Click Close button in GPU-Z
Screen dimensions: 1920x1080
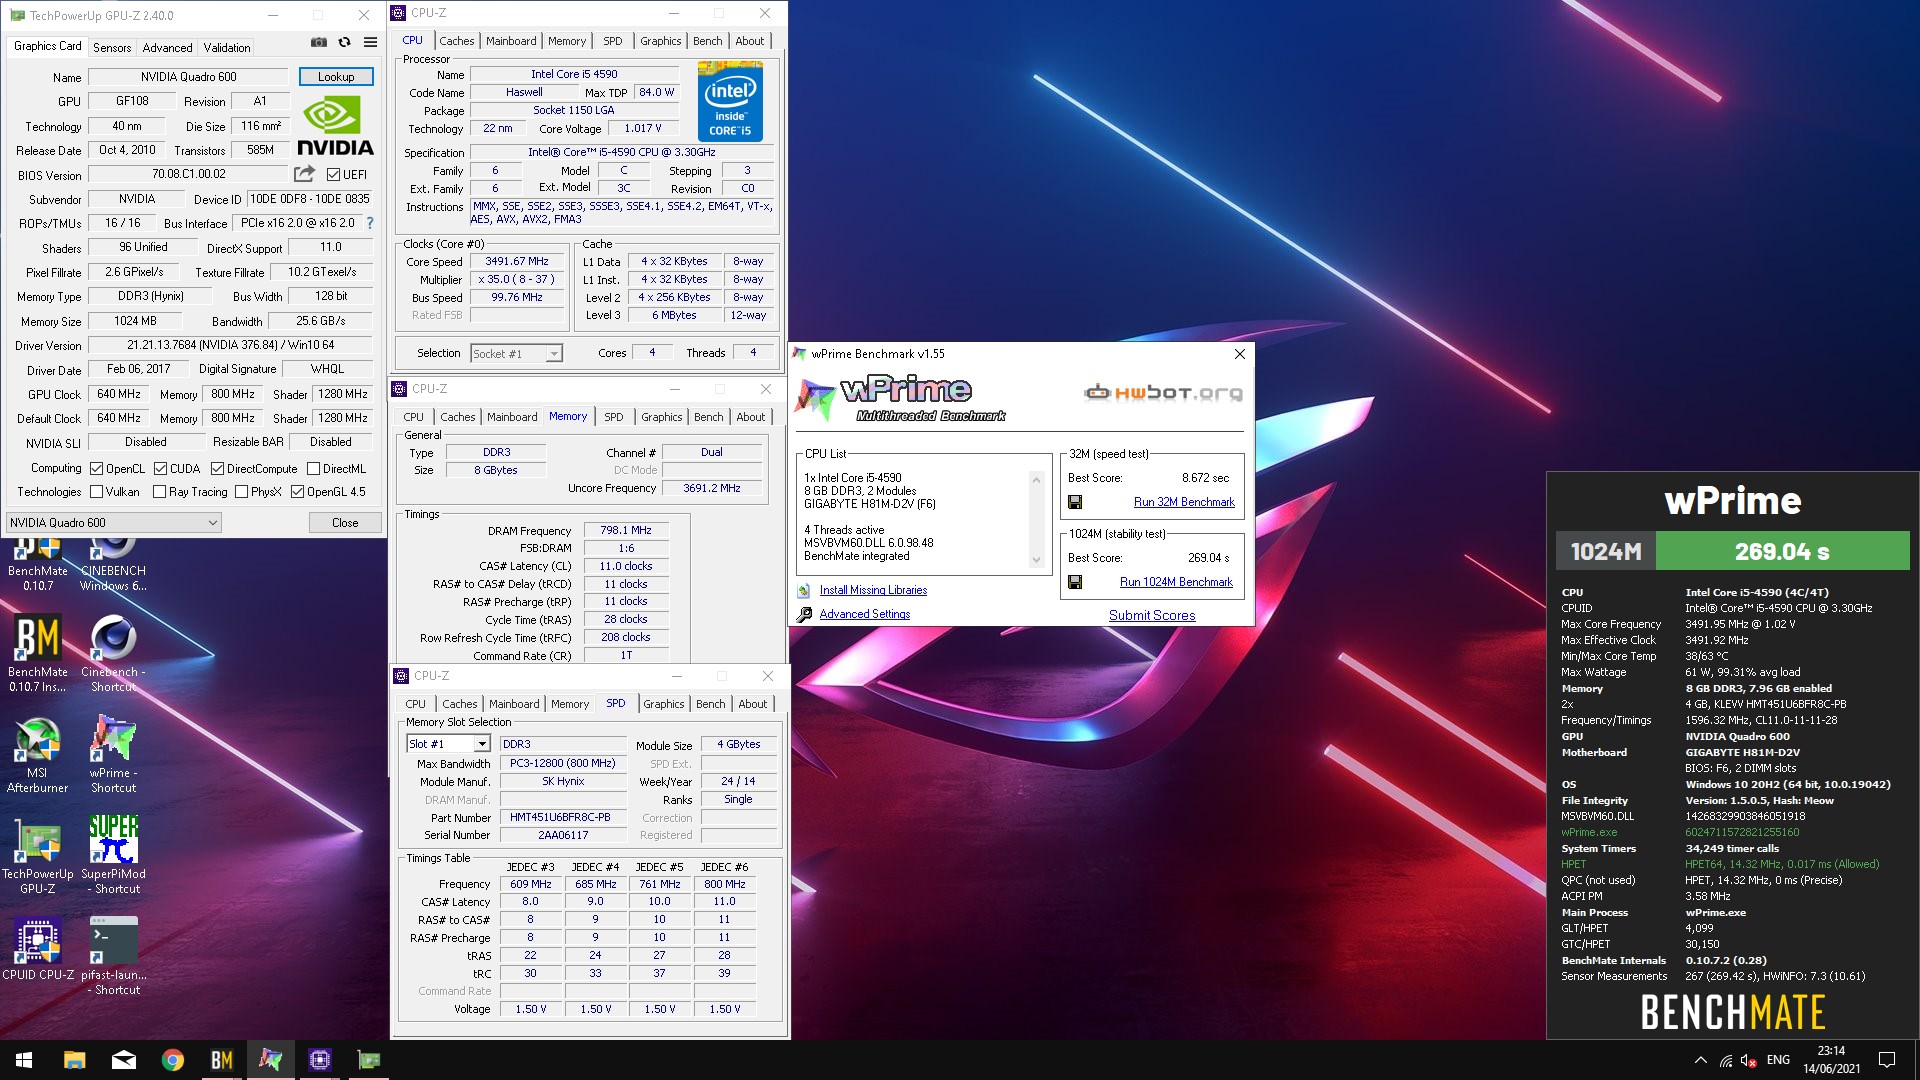345,522
